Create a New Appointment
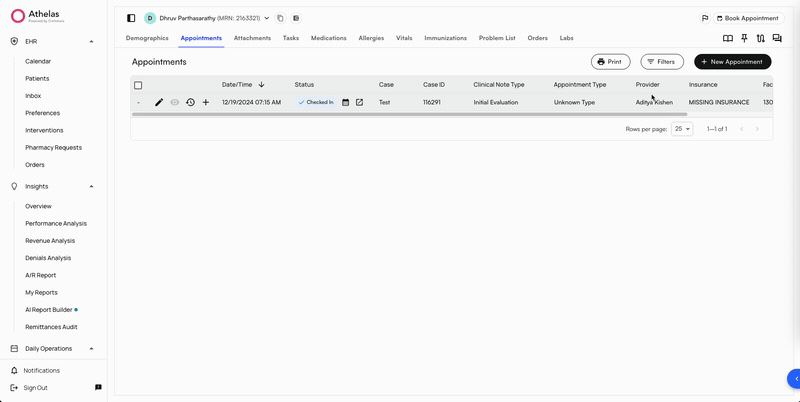The height and width of the screenshot is (402, 800). click(733, 62)
